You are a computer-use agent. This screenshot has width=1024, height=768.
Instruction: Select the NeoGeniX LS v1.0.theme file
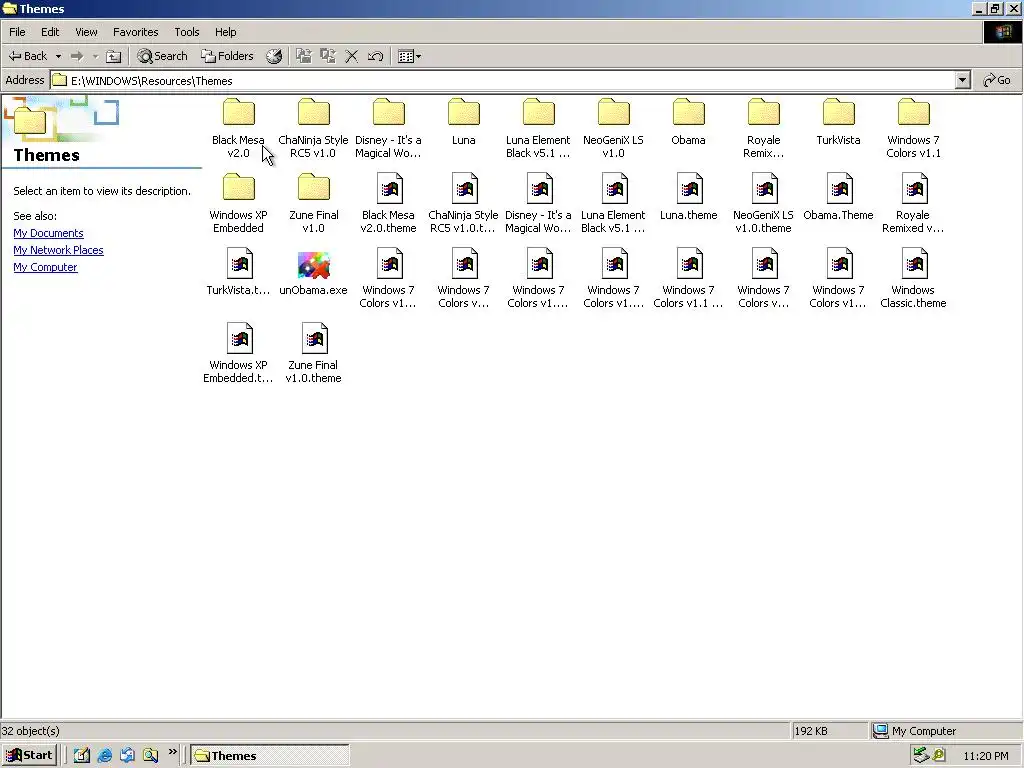tap(763, 203)
